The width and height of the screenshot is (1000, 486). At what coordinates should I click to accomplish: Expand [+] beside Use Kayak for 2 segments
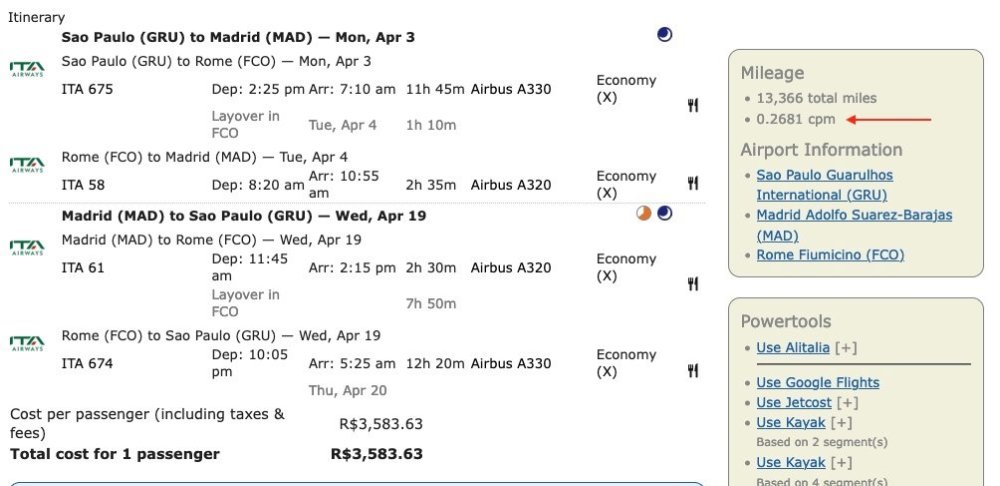pos(842,423)
